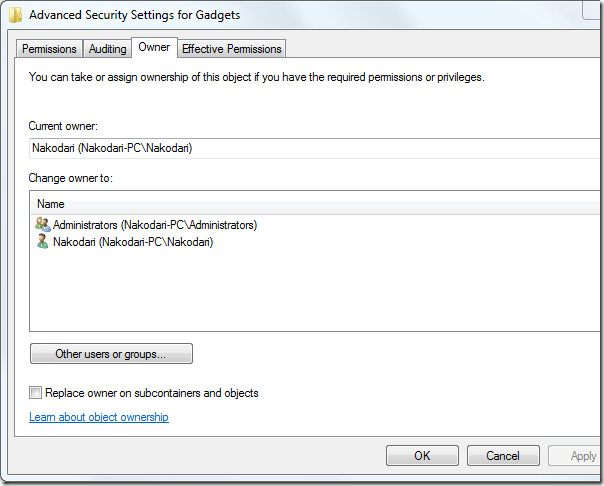The width and height of the screenshot is (604, 486).
Task: Click the folder icon in title bar
Action: (x=15, y=15)
